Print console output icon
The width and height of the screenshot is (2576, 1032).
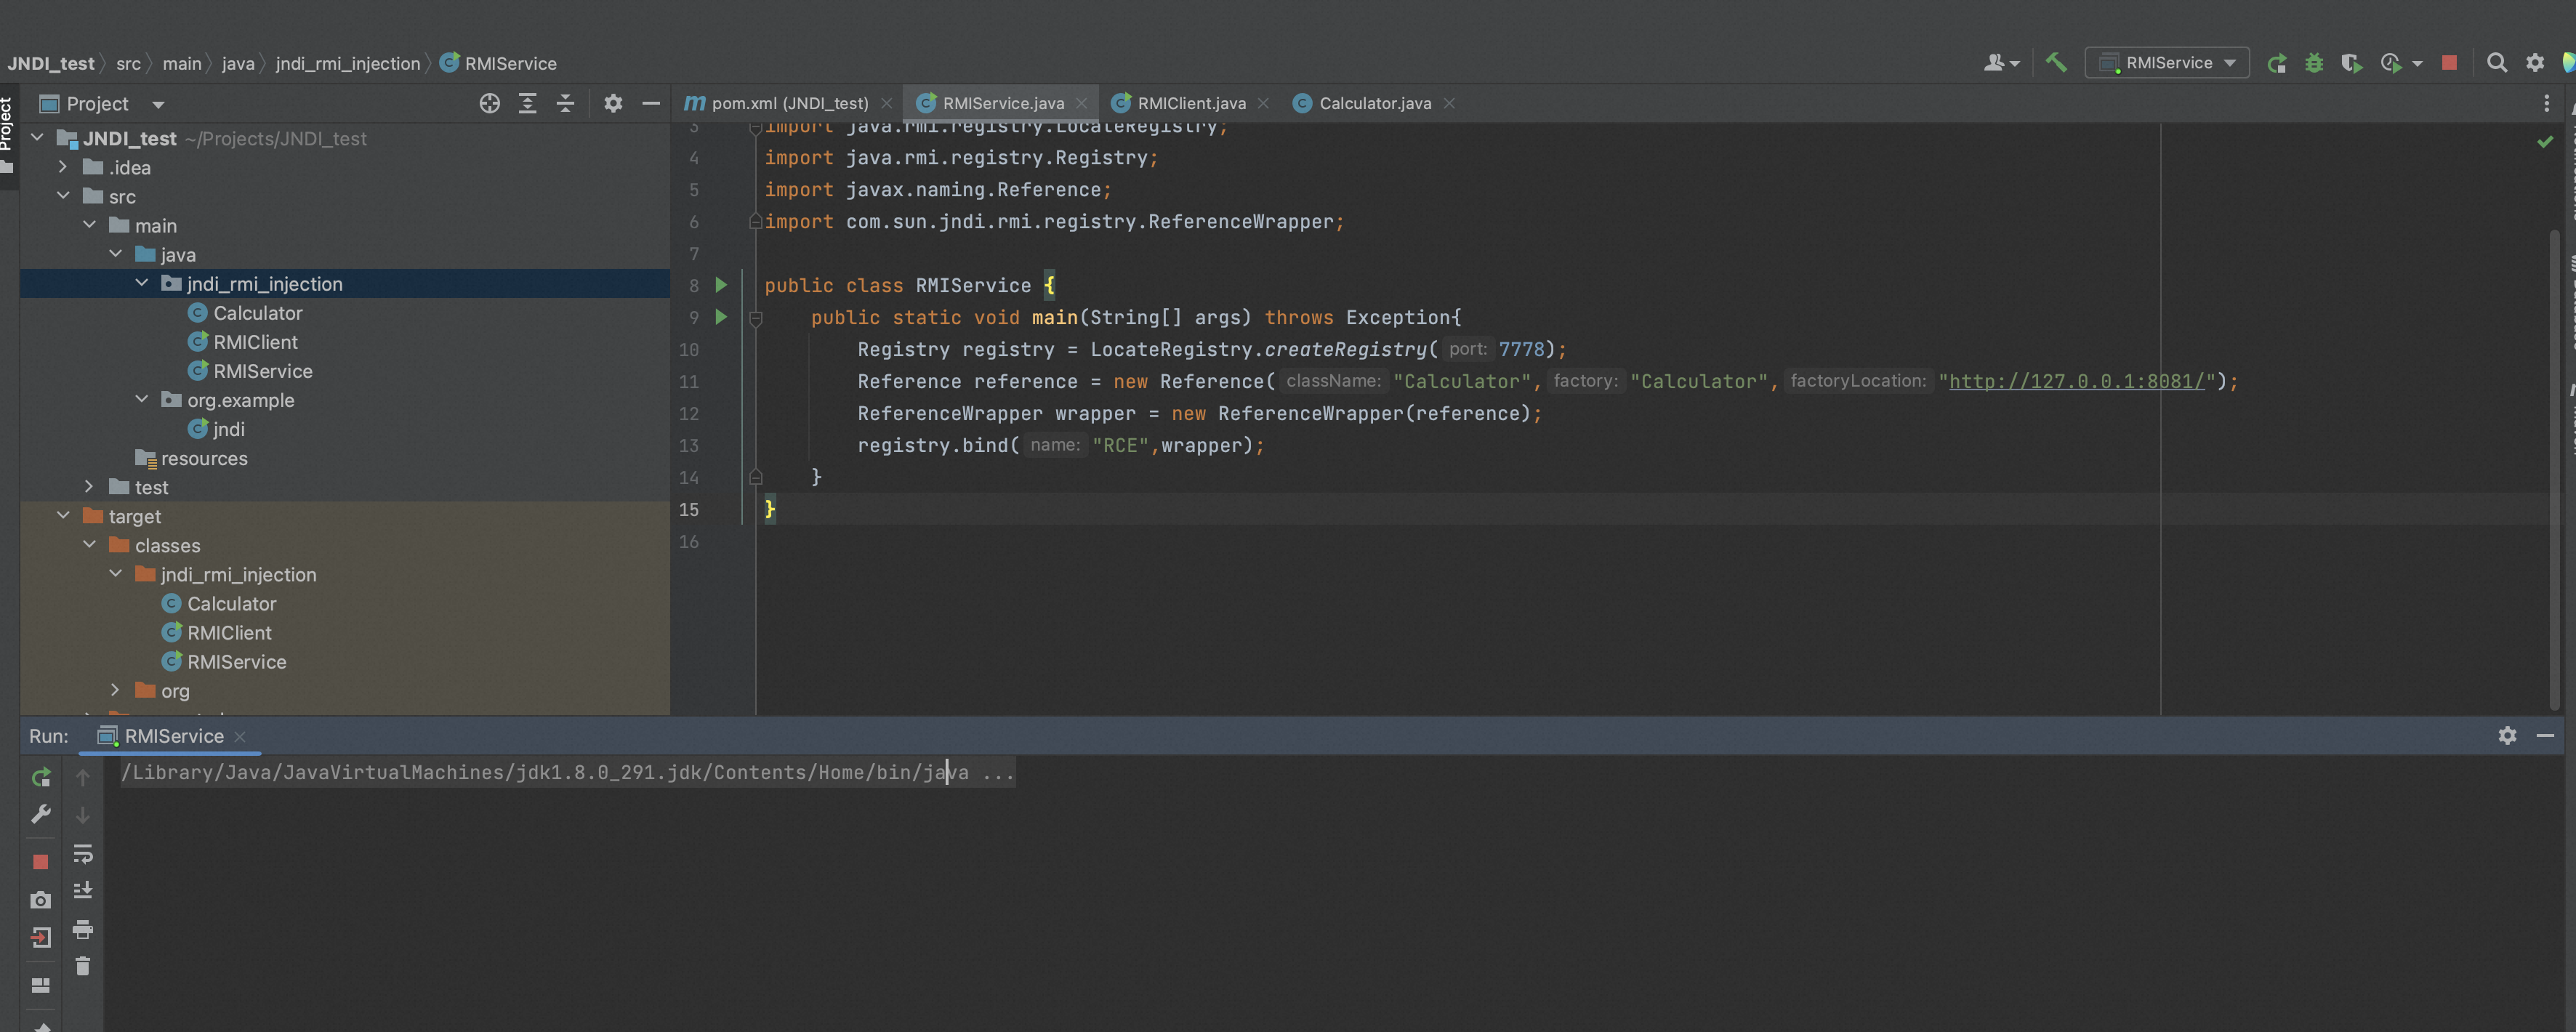83,929
